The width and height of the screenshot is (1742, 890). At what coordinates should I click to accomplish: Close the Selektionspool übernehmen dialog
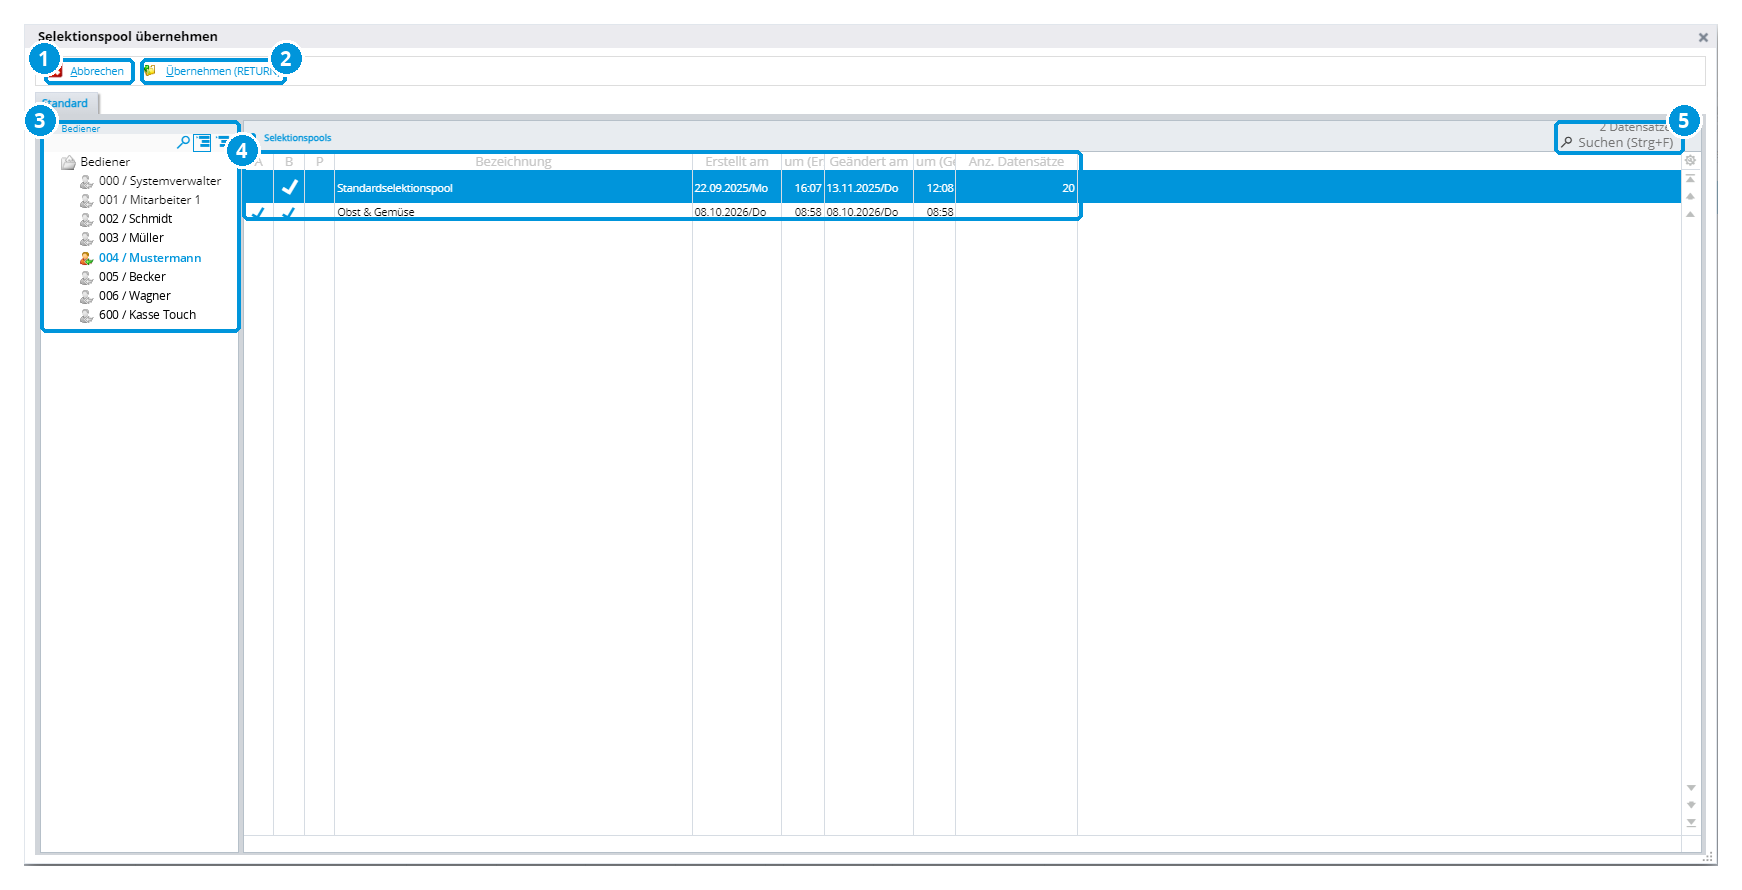coord(1703,37)
